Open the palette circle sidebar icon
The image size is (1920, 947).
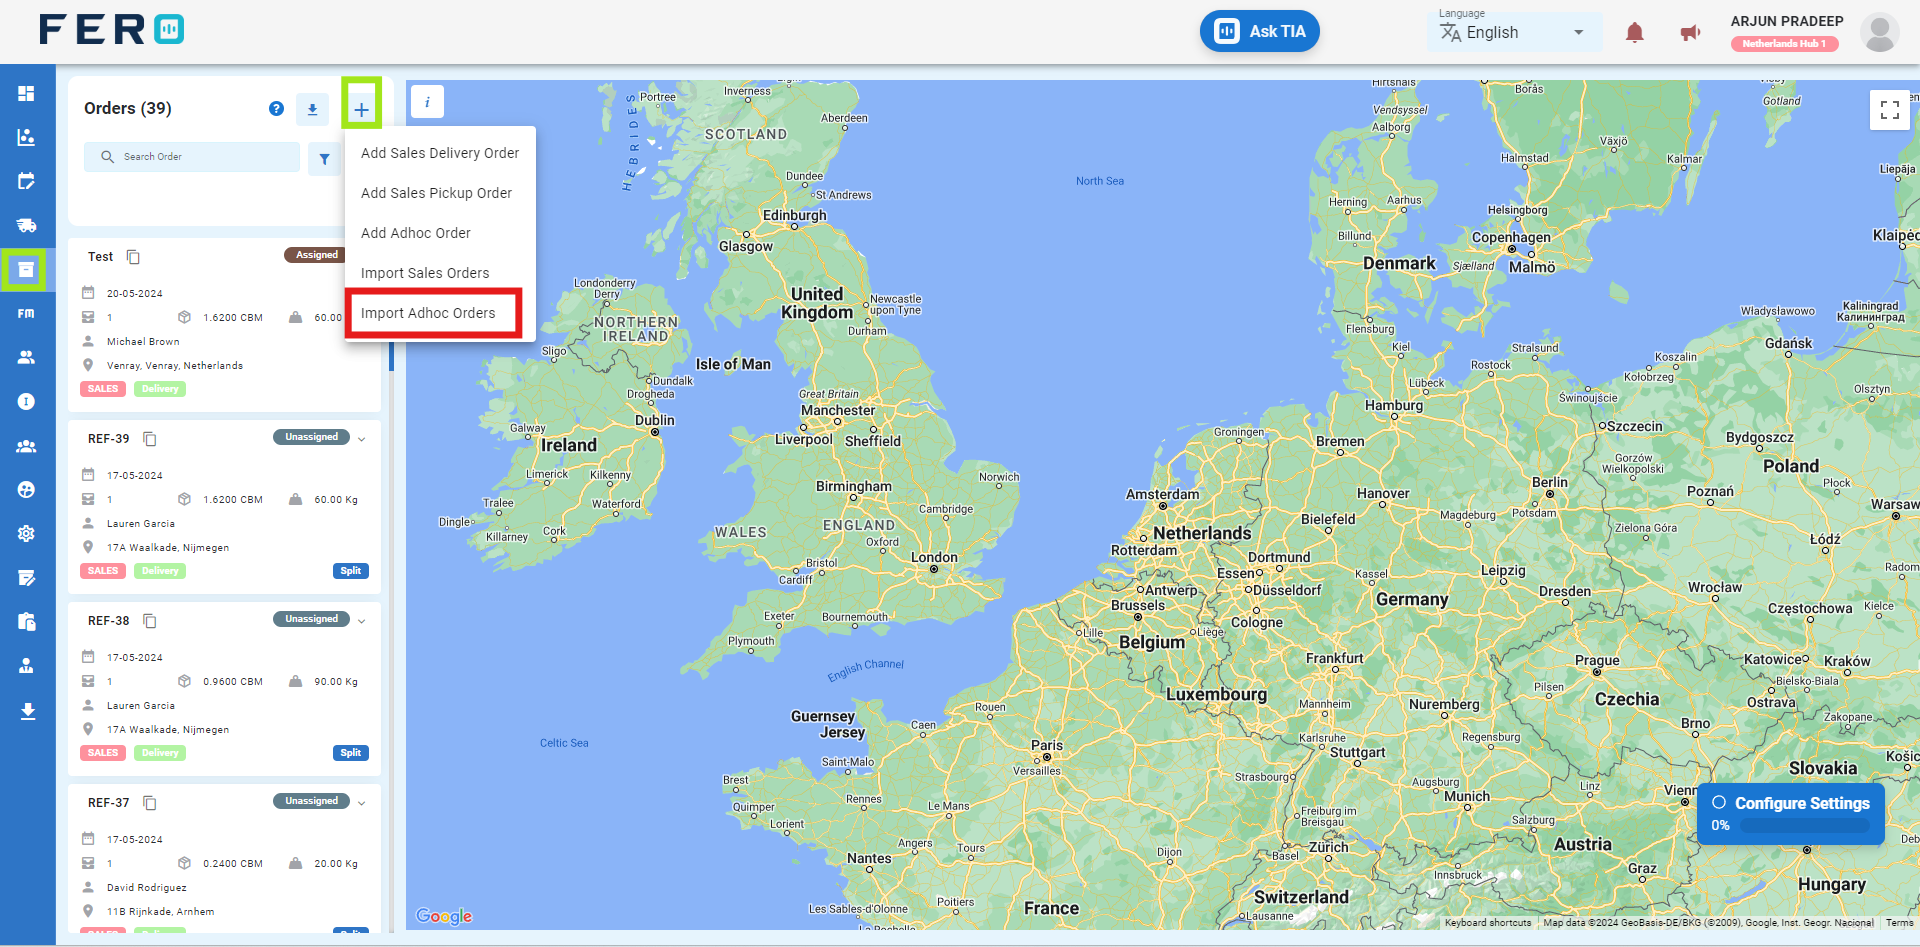[x=27, y=490]
